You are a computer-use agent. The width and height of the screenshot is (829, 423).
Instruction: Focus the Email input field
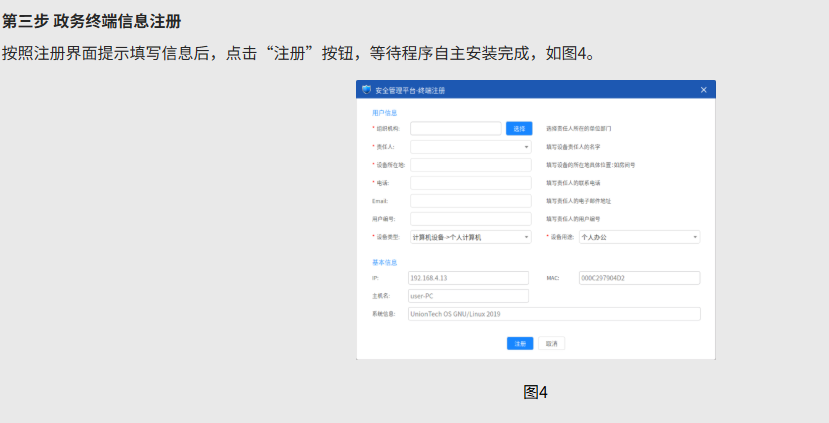(x=470, y=201)
